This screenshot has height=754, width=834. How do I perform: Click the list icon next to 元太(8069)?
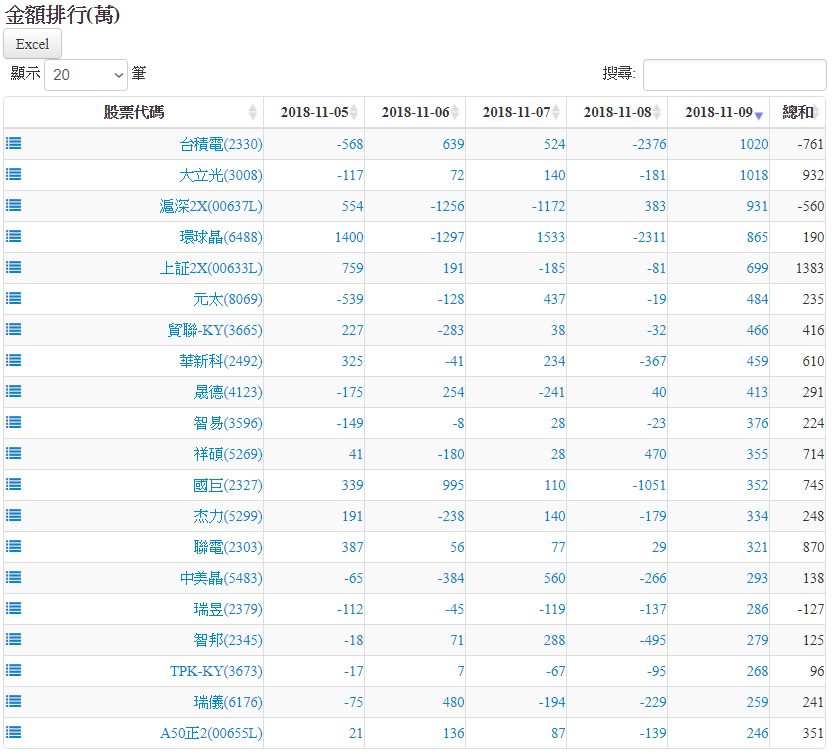pos(14,298)
